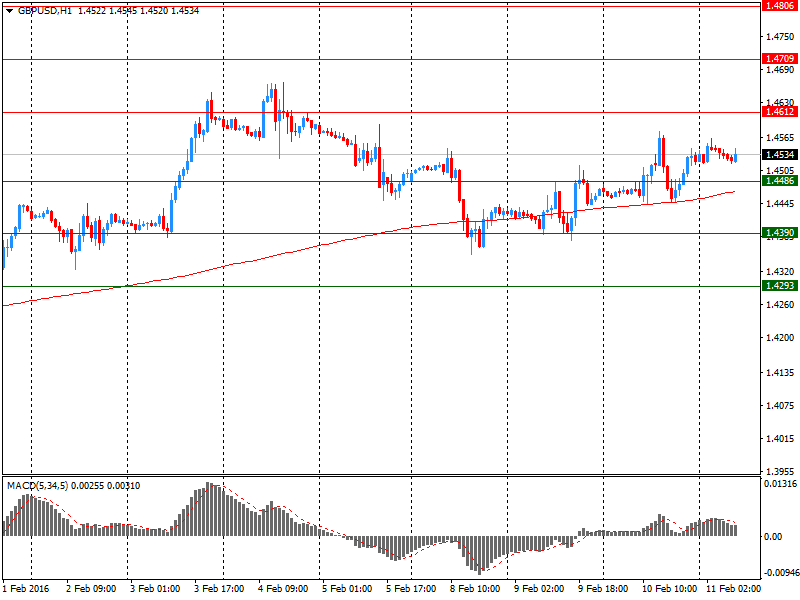Select the 1.4200 price scale value

coord(780,338)
